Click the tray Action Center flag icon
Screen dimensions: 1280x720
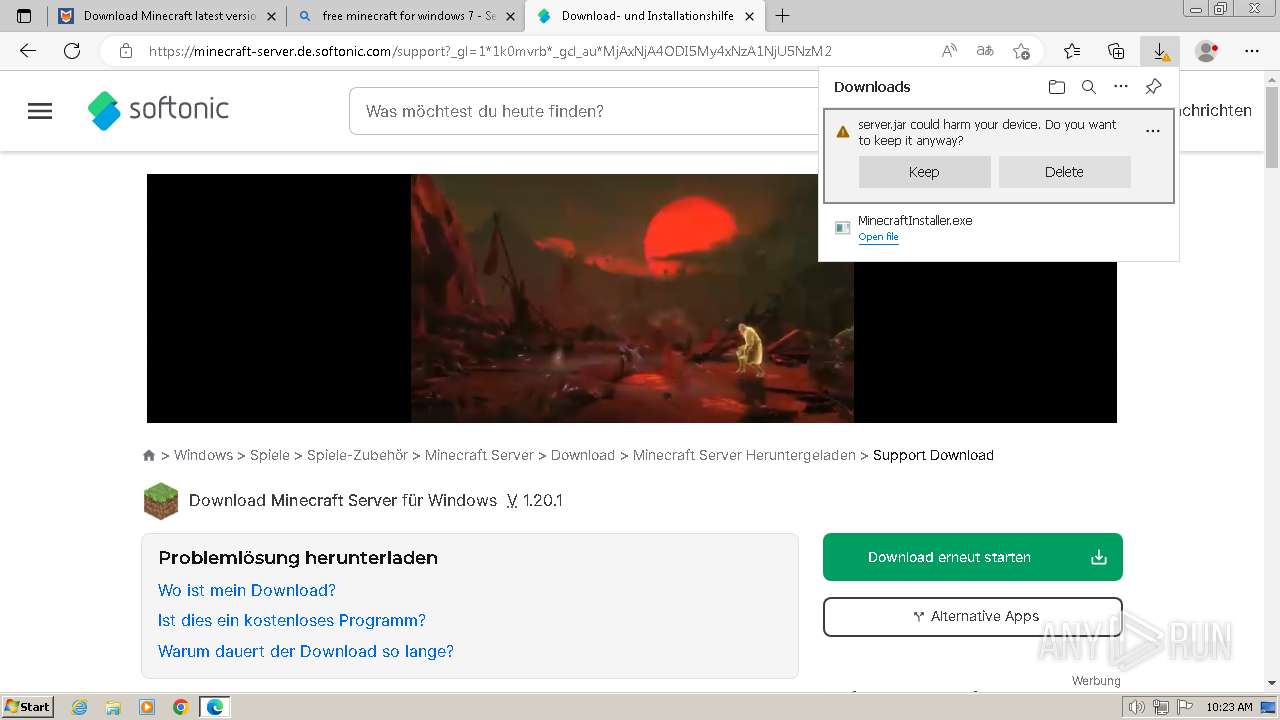click(x=1184, y=707)
